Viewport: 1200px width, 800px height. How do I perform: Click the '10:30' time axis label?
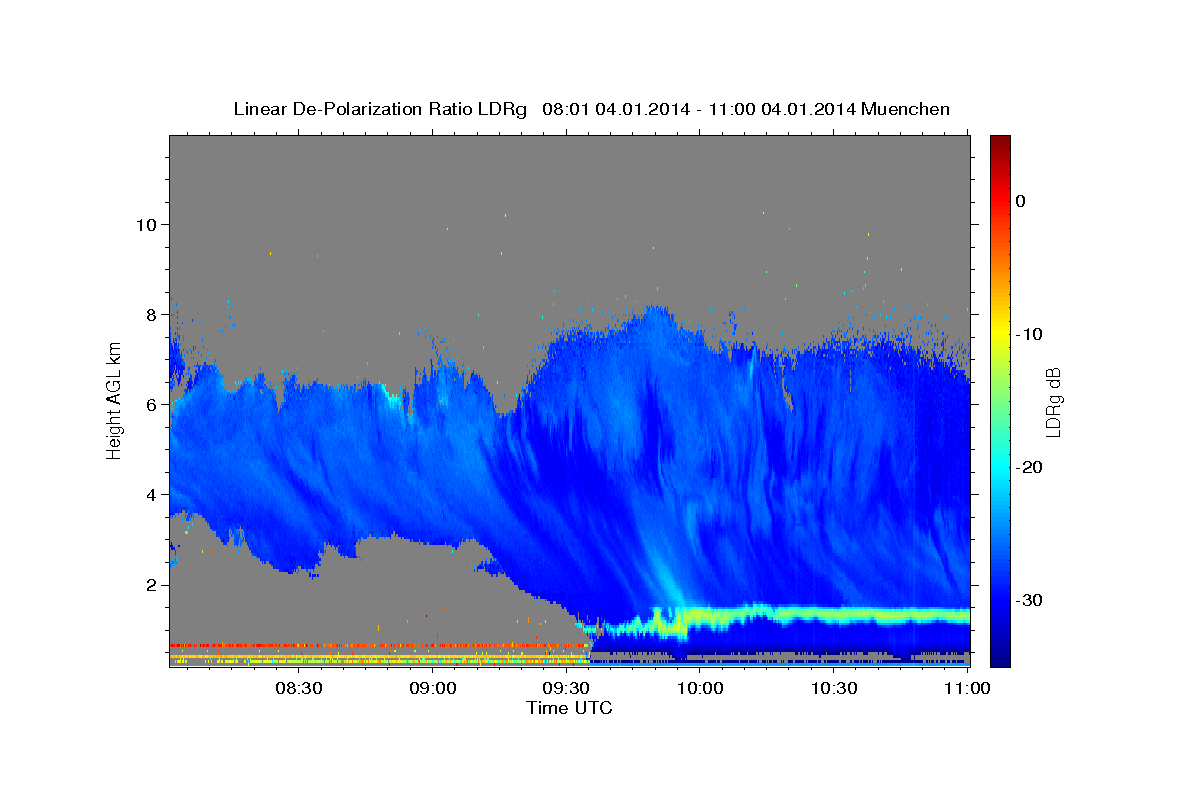point(834,689)
